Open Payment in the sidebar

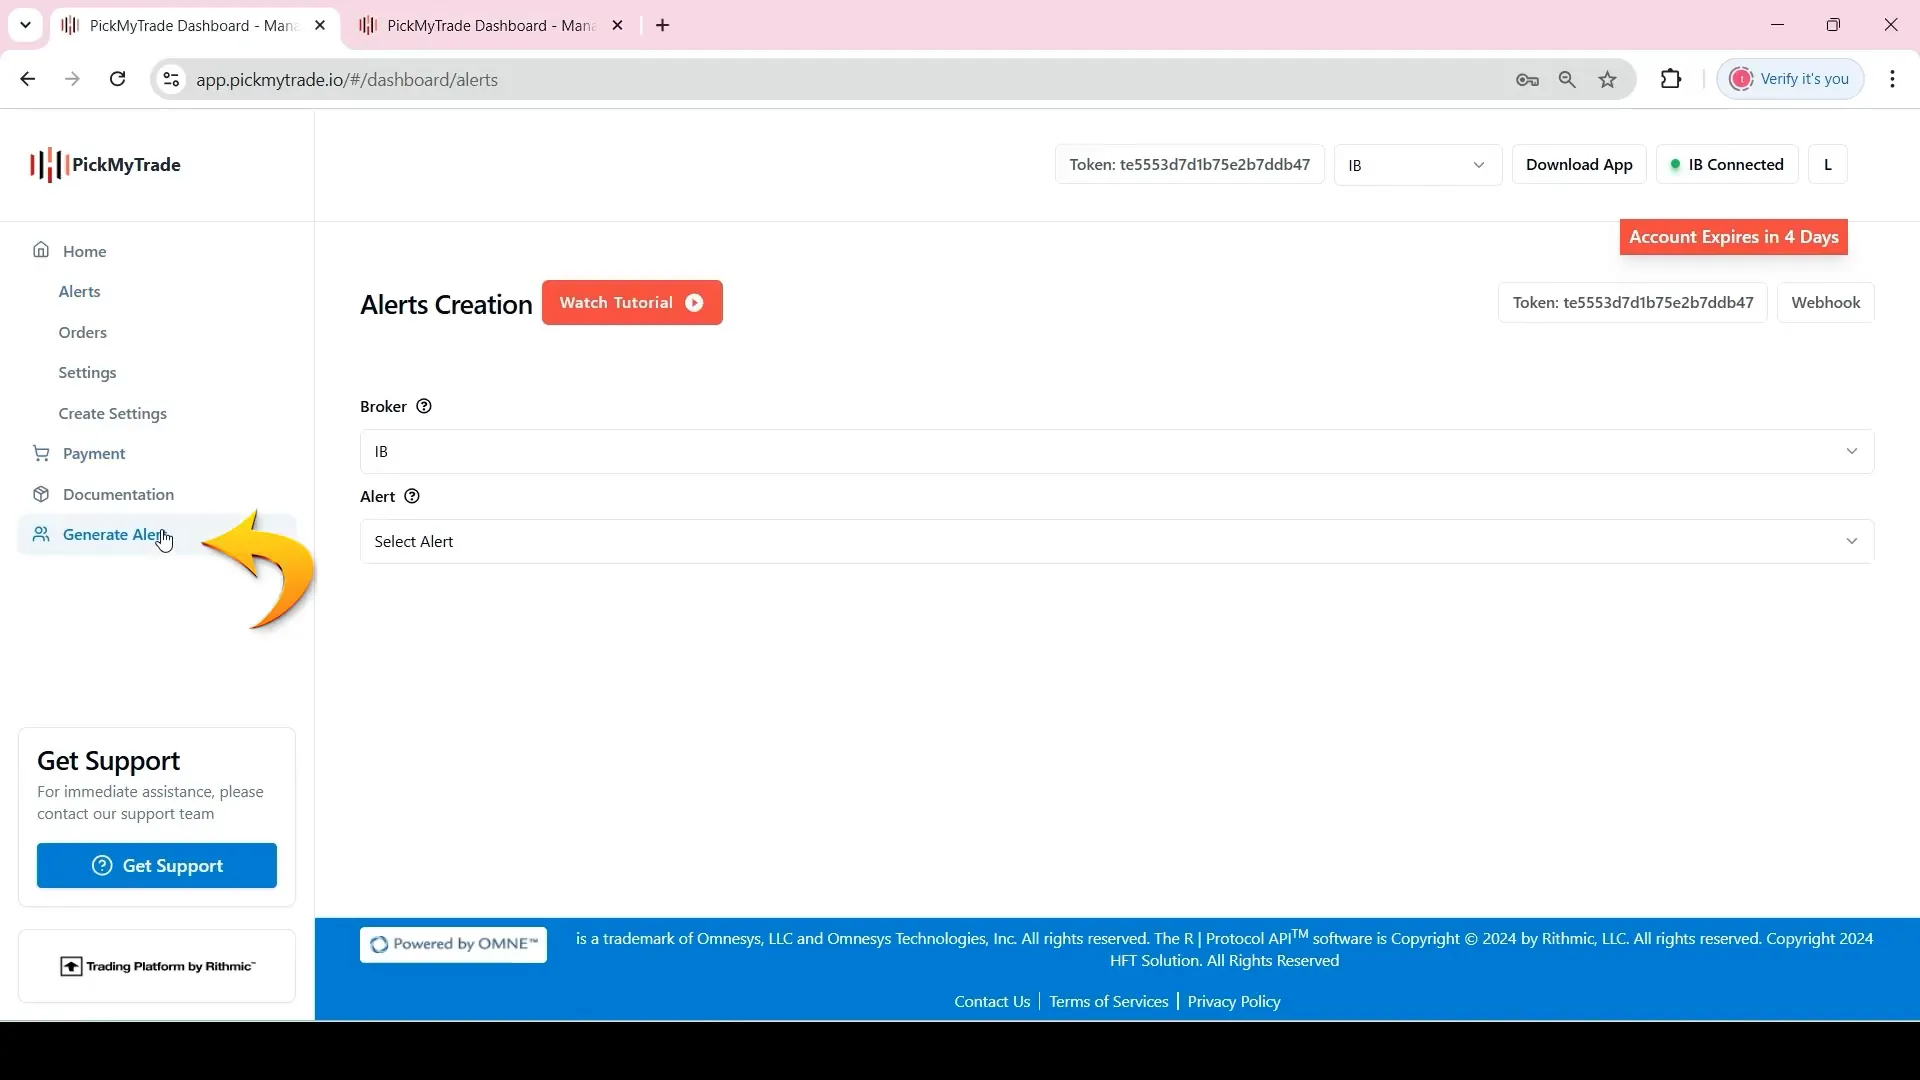pos(94,453)
